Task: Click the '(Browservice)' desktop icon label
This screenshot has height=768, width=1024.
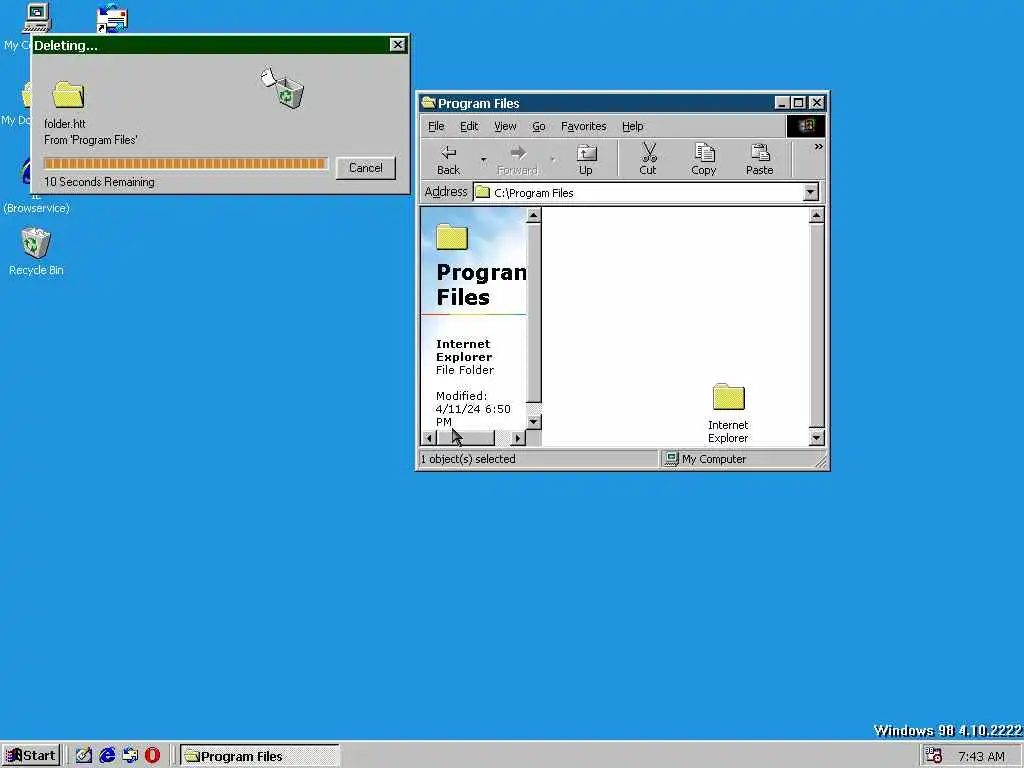Action: coord(37,208)
